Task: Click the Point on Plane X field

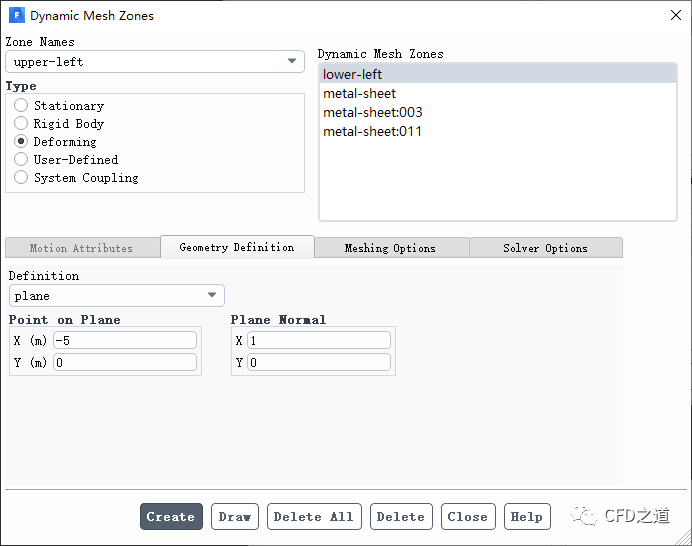Action: [x=125, y=340]
